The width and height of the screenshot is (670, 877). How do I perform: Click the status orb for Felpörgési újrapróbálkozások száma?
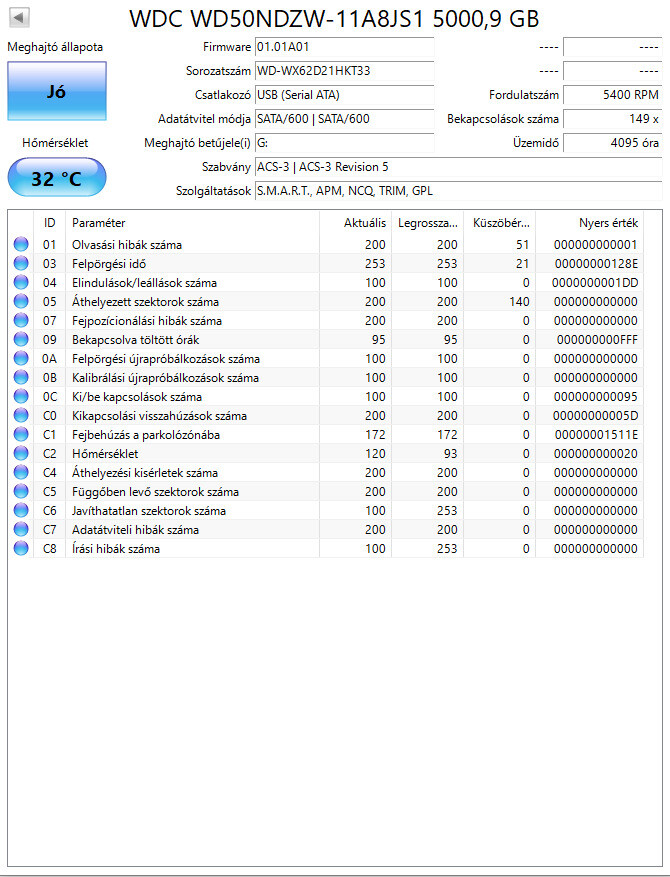pyautogui.click(x=21, y=359)
